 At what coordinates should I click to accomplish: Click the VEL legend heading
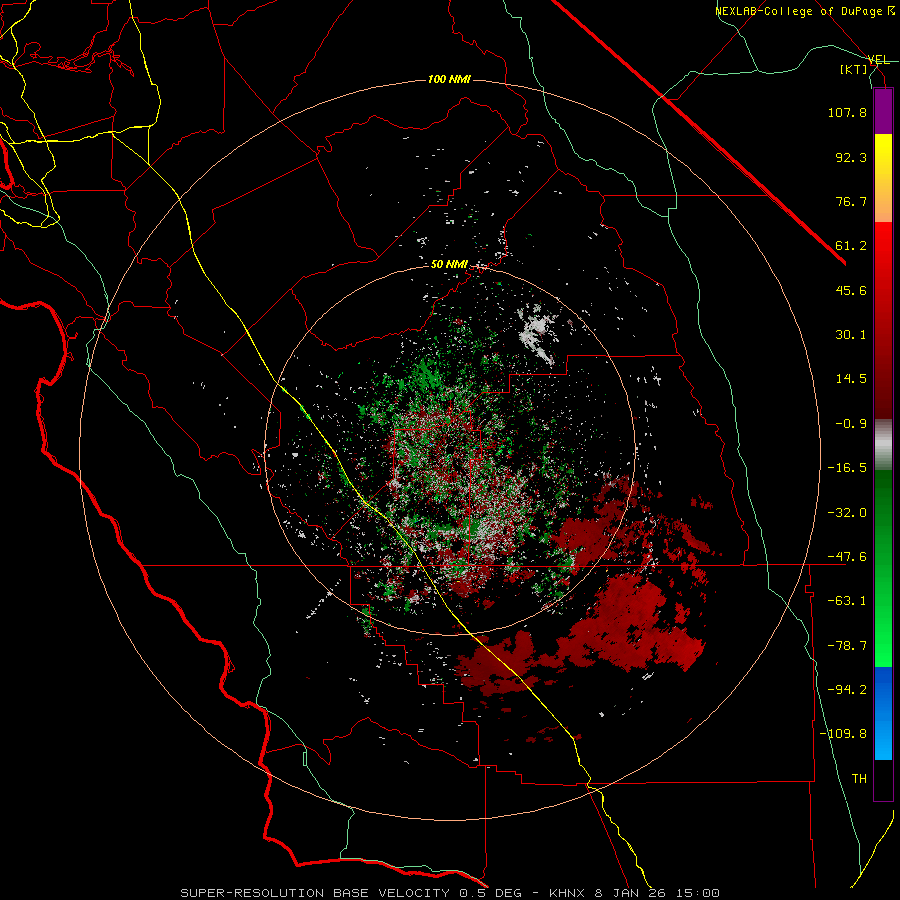tap(878, 60)
